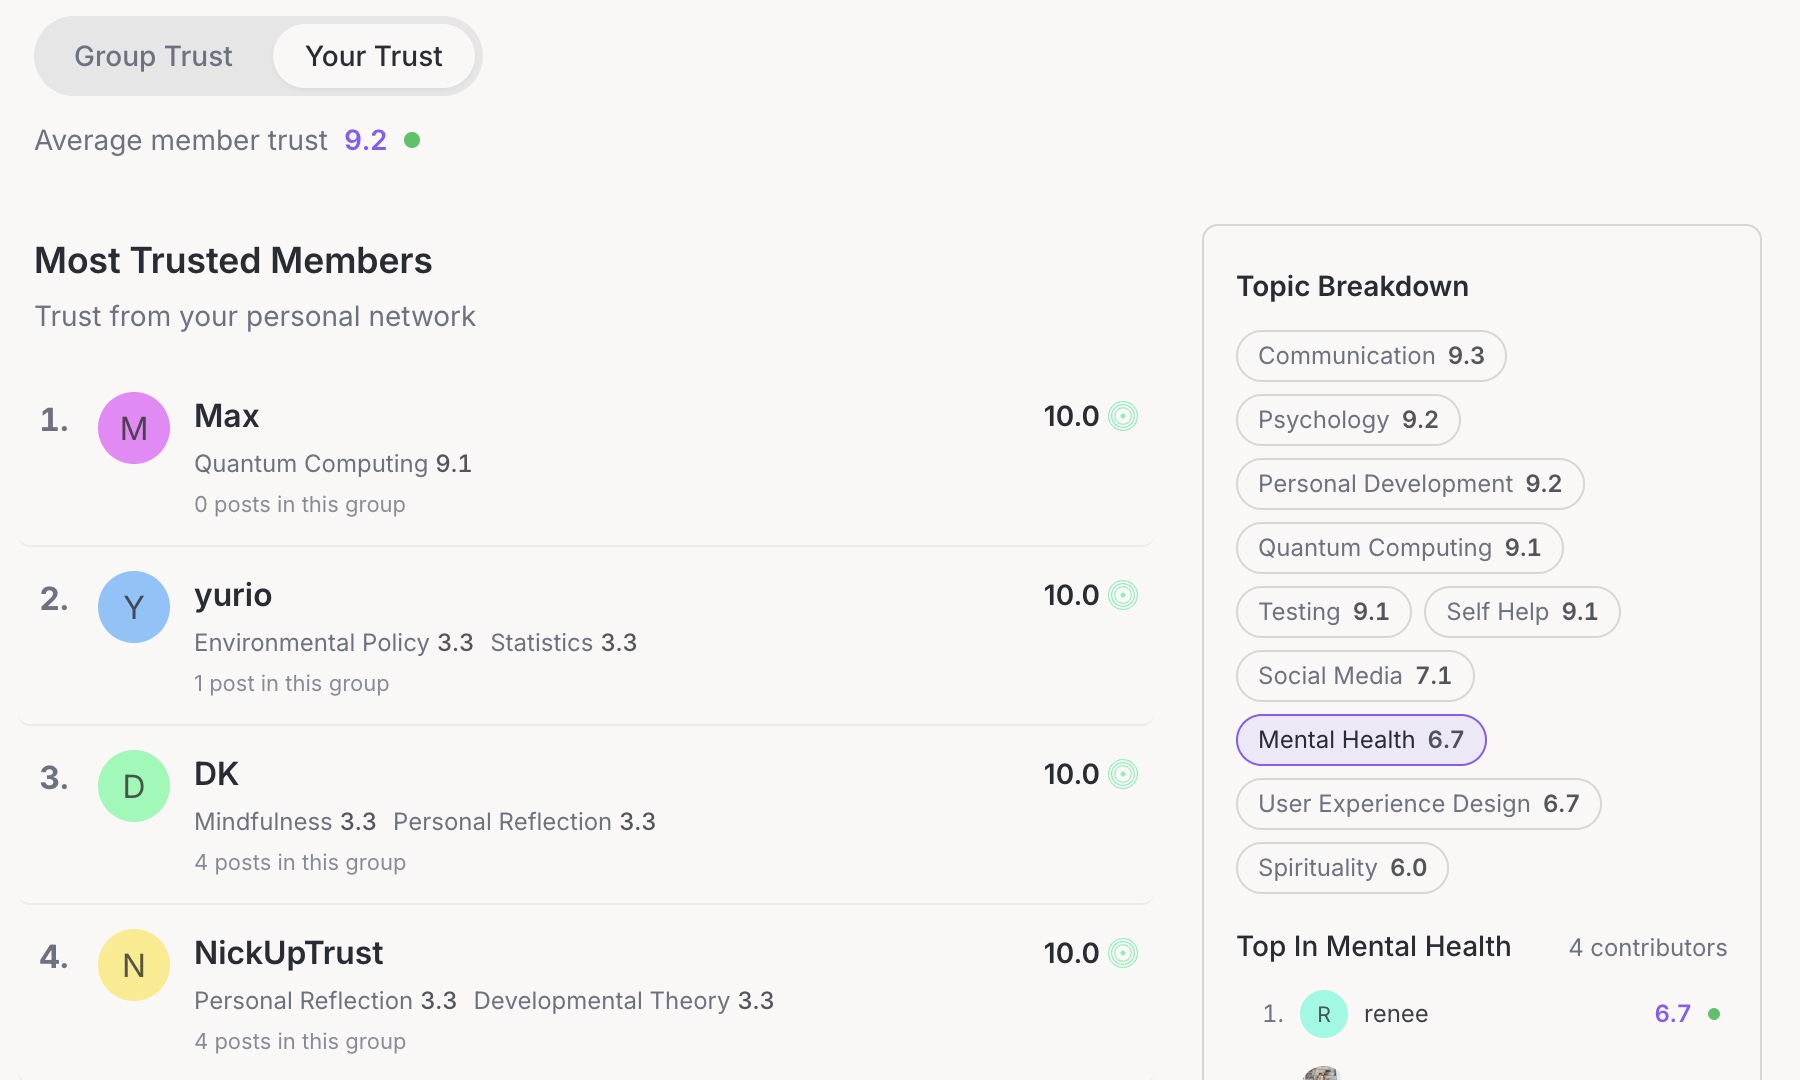
Task: Select the Communication 9.3 topic chip
Action: coord(1371,356)
